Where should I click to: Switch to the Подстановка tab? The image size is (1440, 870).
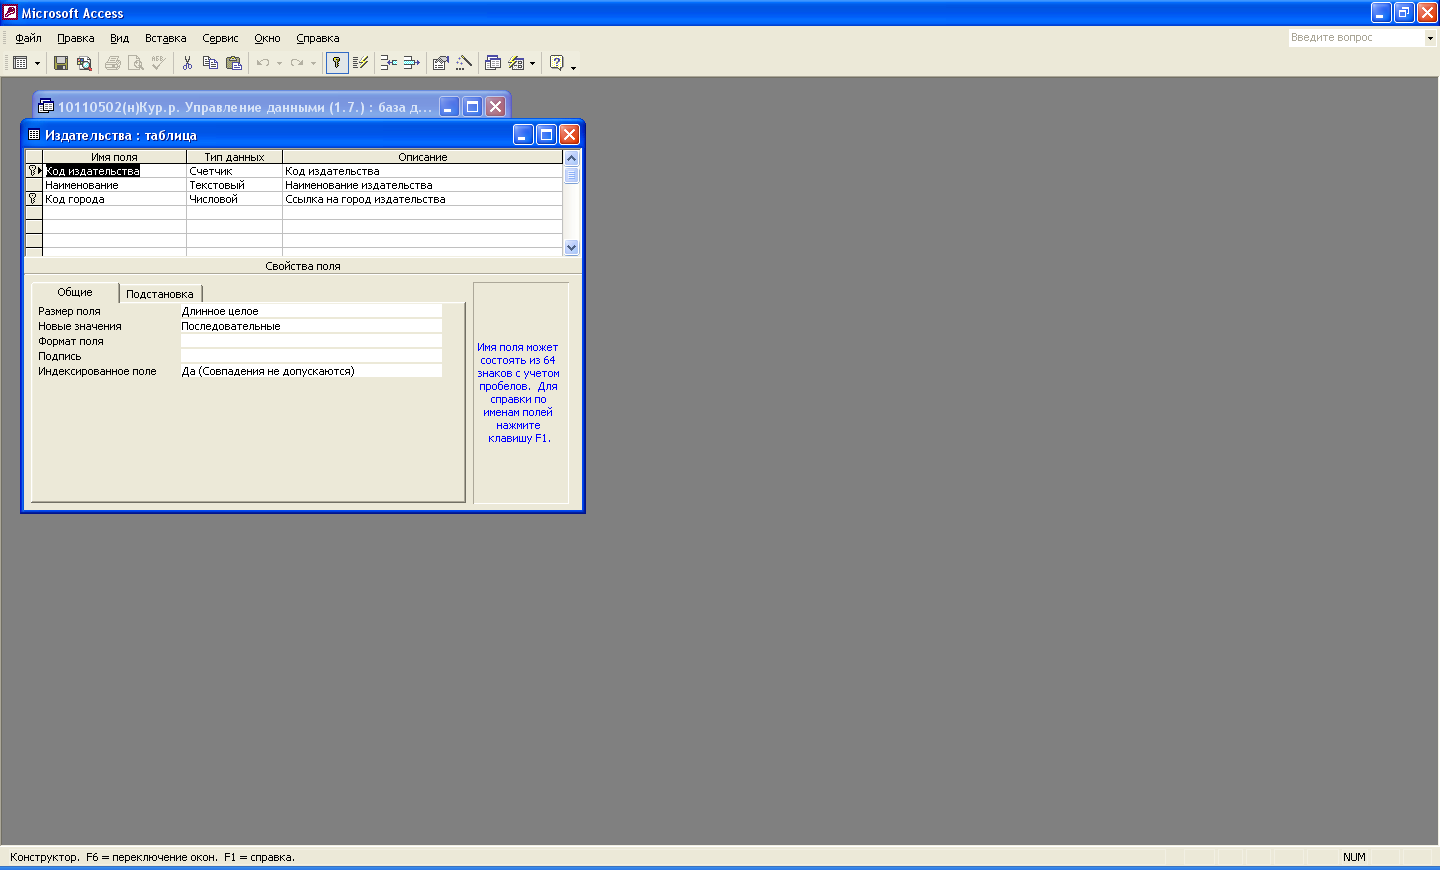click(x=160, y=294)
